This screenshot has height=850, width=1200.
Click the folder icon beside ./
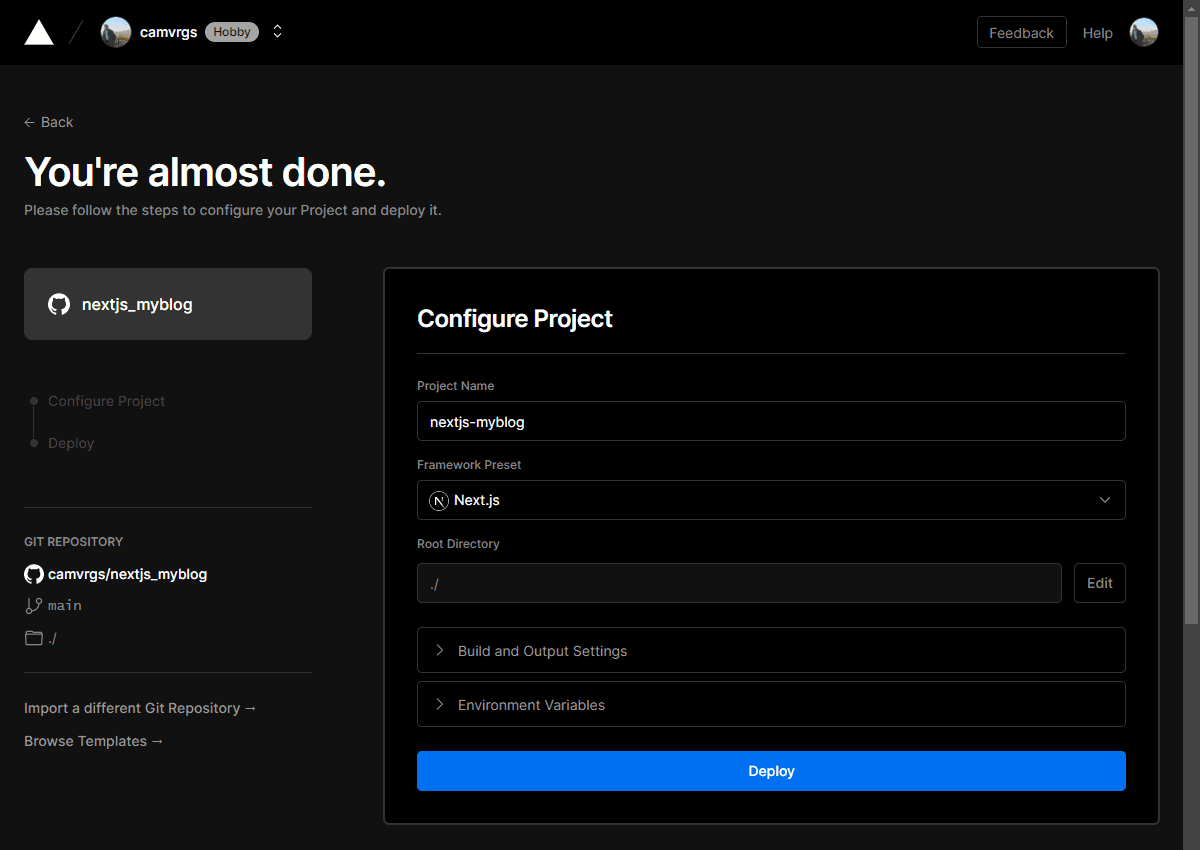click(34, 638)
